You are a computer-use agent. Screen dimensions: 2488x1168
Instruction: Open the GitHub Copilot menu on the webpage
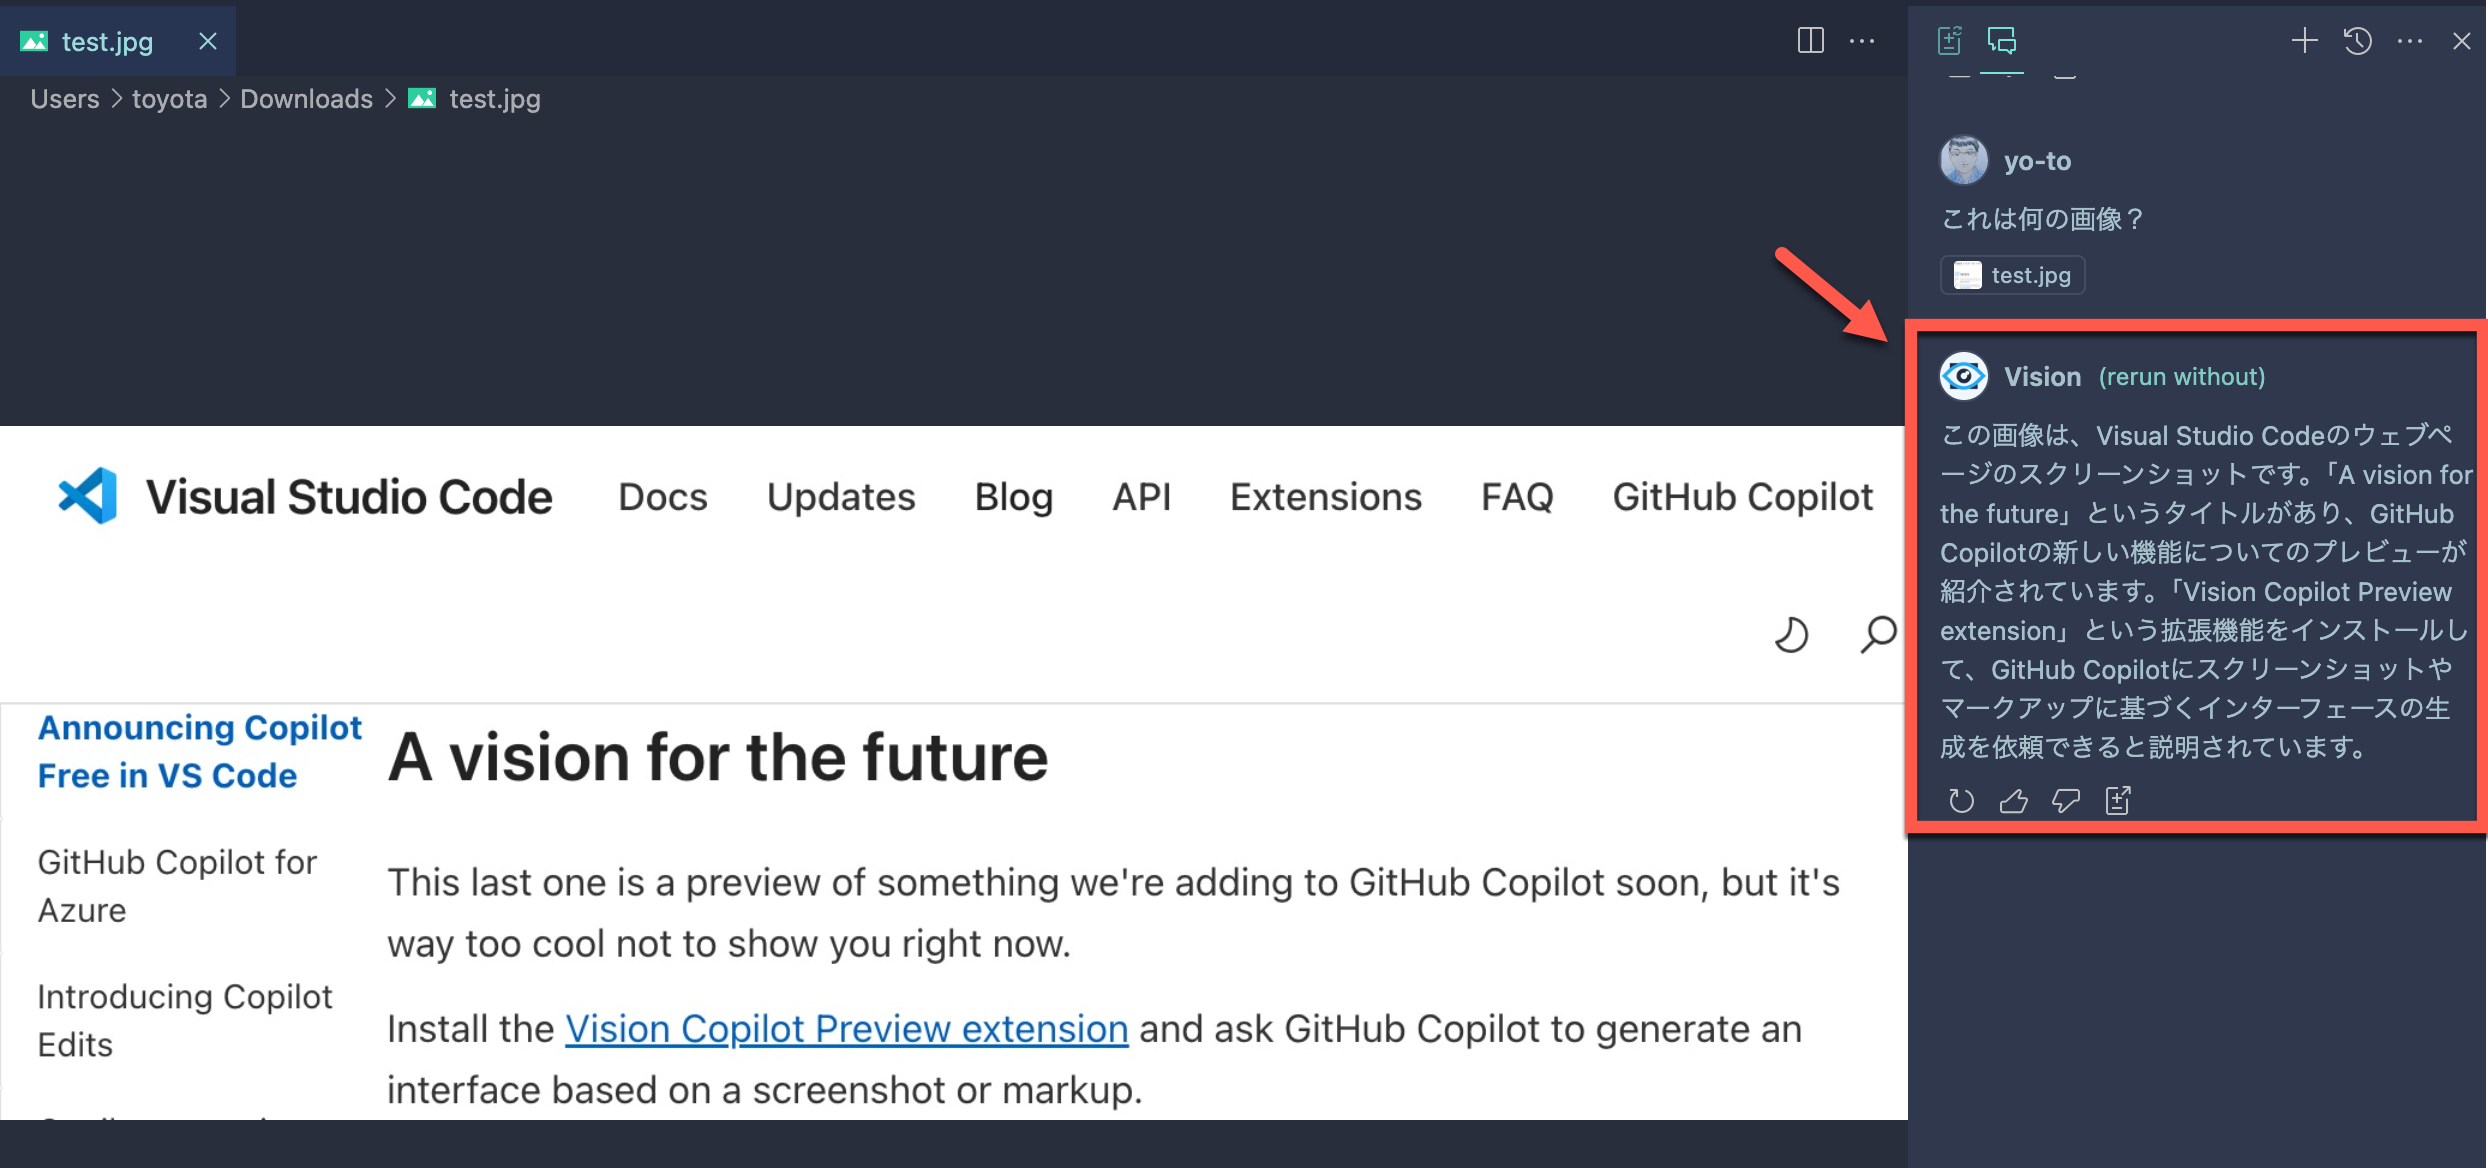(x=1742, y=496)
